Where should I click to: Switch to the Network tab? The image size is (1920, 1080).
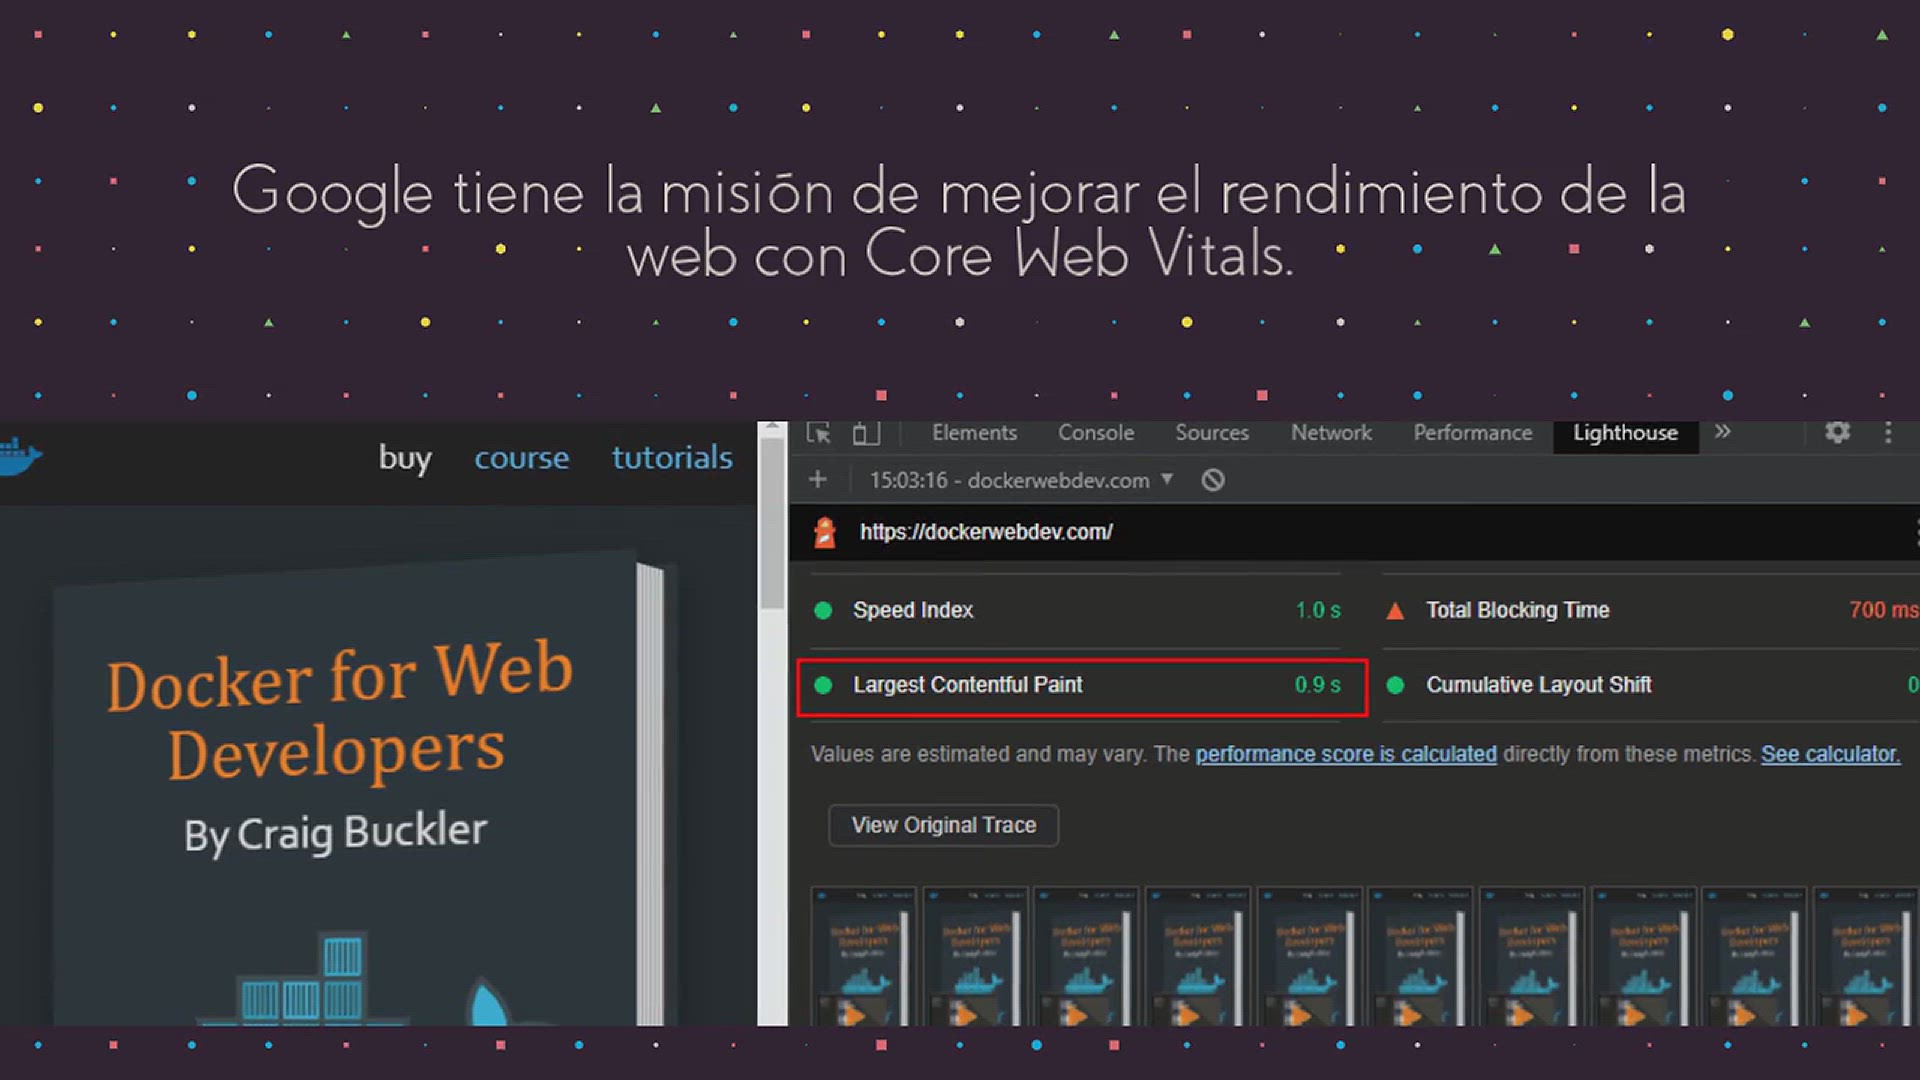pyautogui.click(x=1331, y=433)
